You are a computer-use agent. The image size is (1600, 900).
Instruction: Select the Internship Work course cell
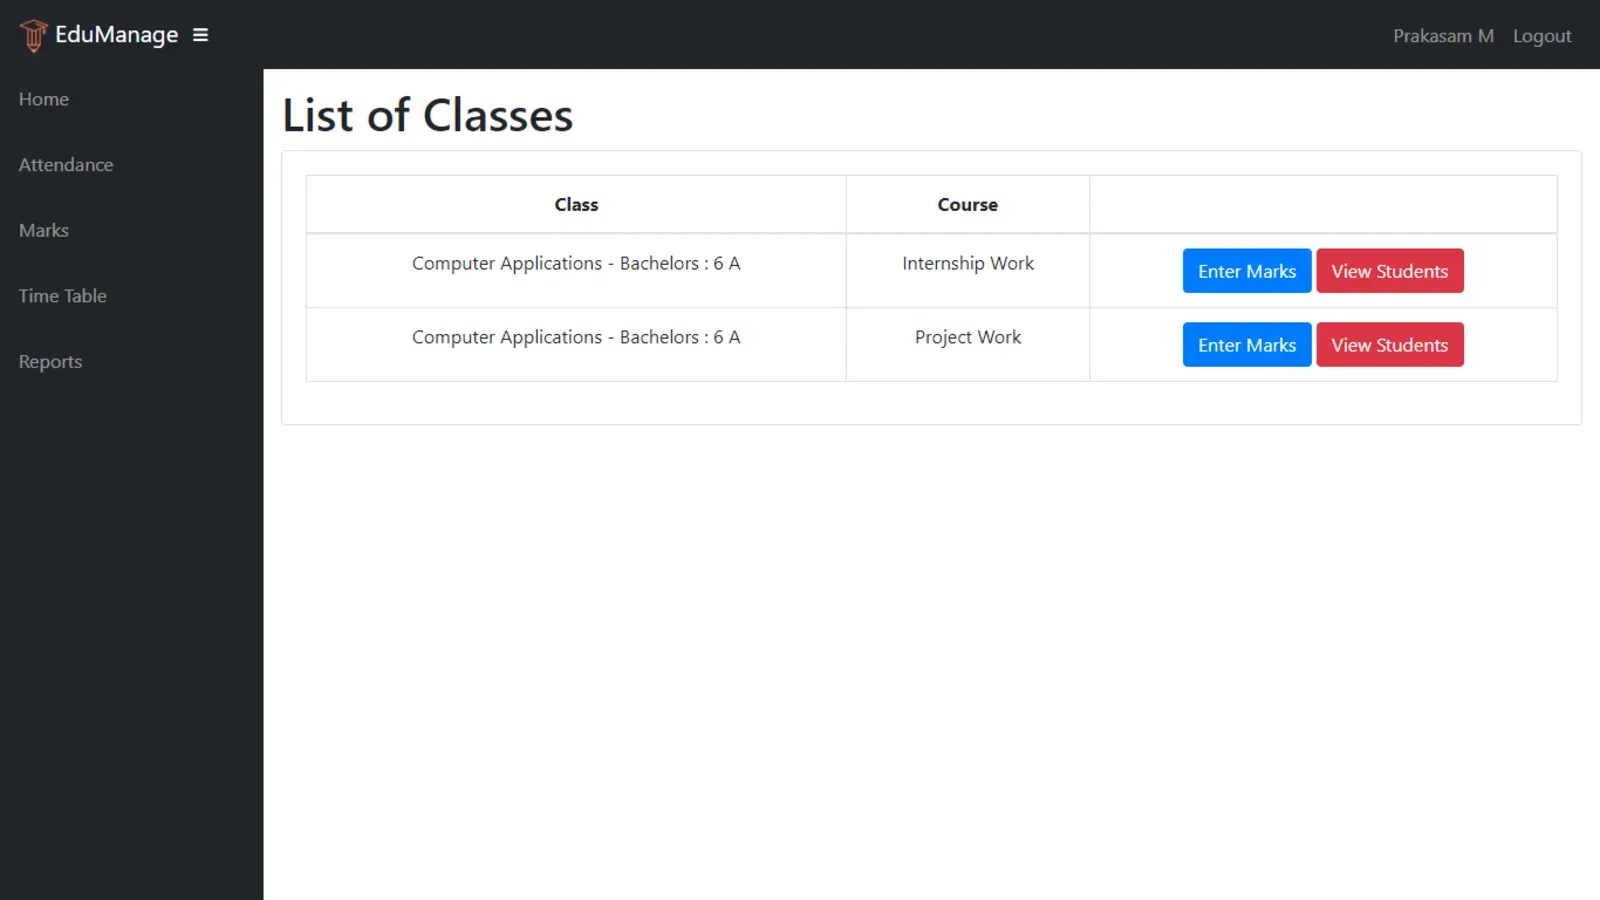[967, 263]
